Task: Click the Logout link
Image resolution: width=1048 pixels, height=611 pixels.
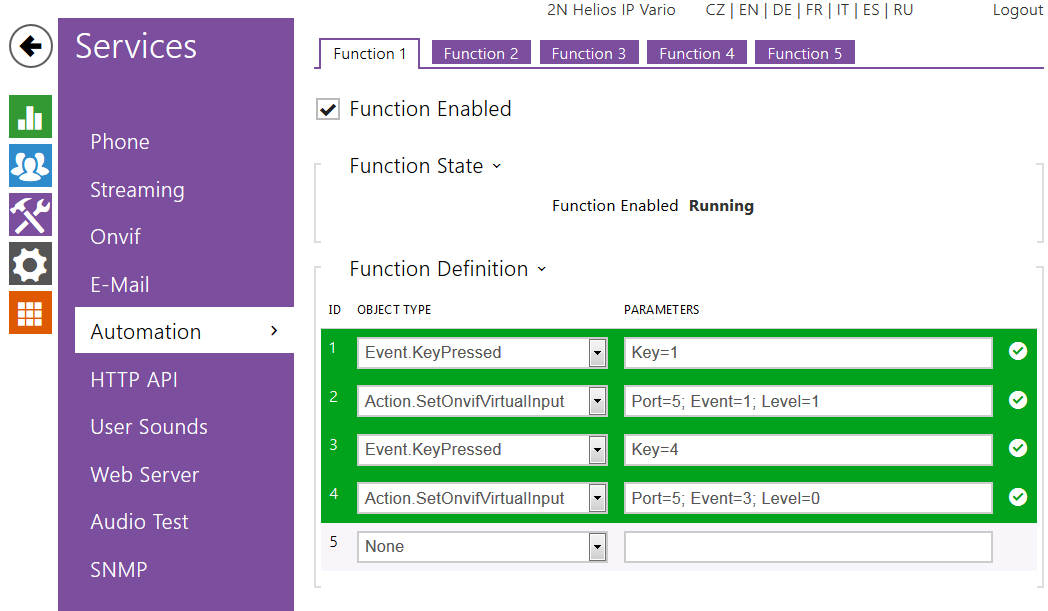Action: tap(1017, 10)
